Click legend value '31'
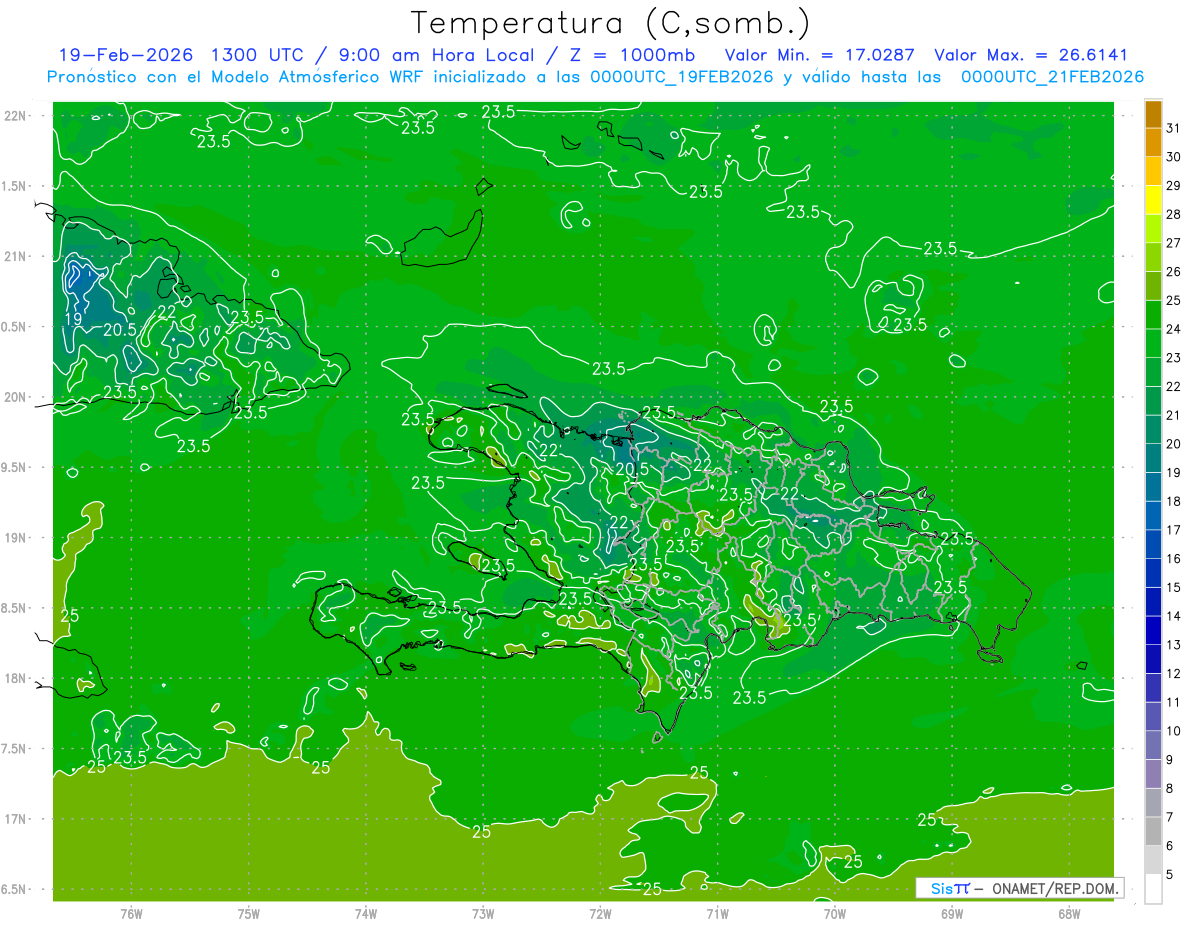This screenshot has width=1200, height=927. [x=1174, y=128]
